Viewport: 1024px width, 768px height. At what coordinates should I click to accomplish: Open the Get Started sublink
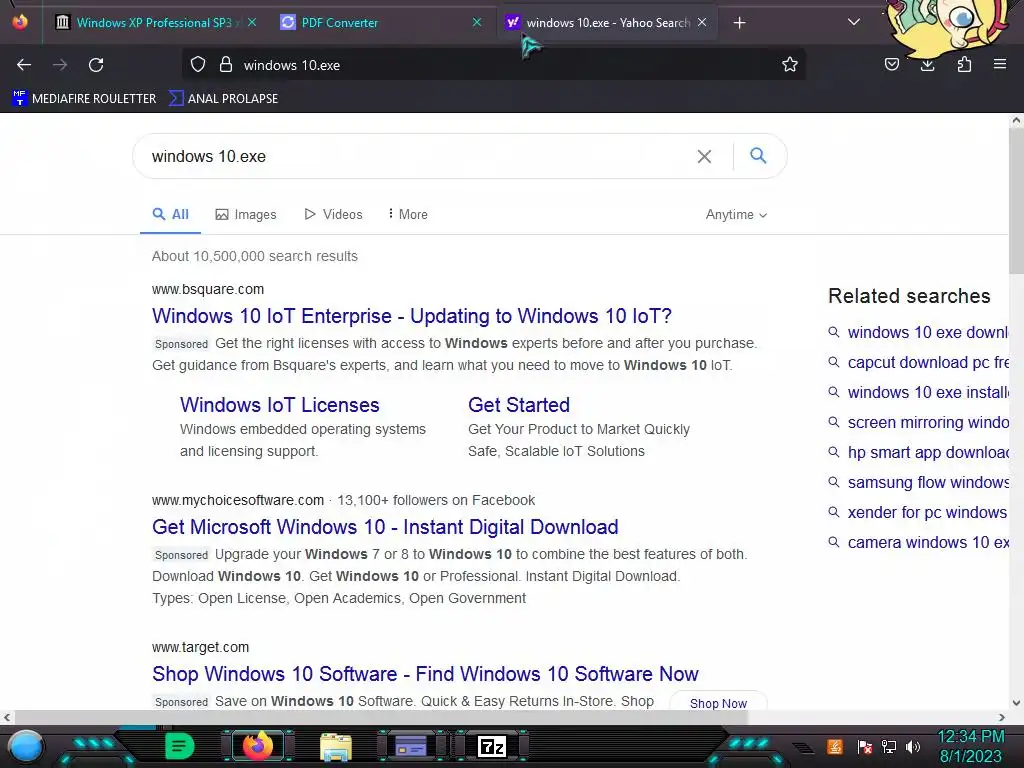519,405
